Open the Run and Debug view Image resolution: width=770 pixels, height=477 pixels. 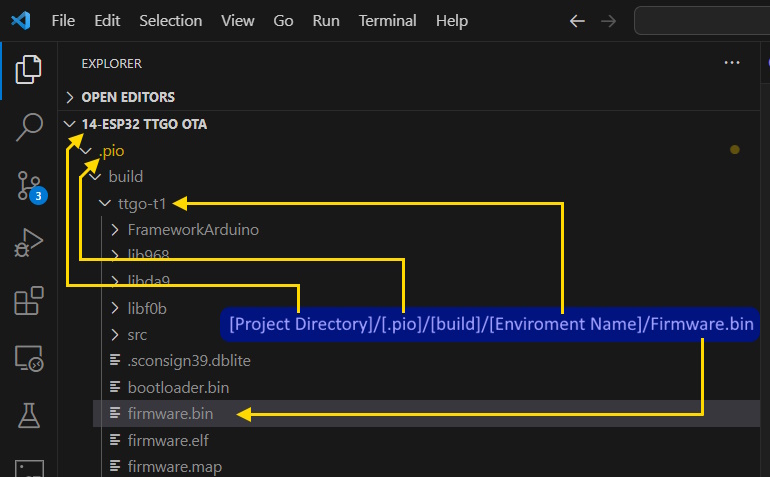pyautogui.click(x=28, y=243)
